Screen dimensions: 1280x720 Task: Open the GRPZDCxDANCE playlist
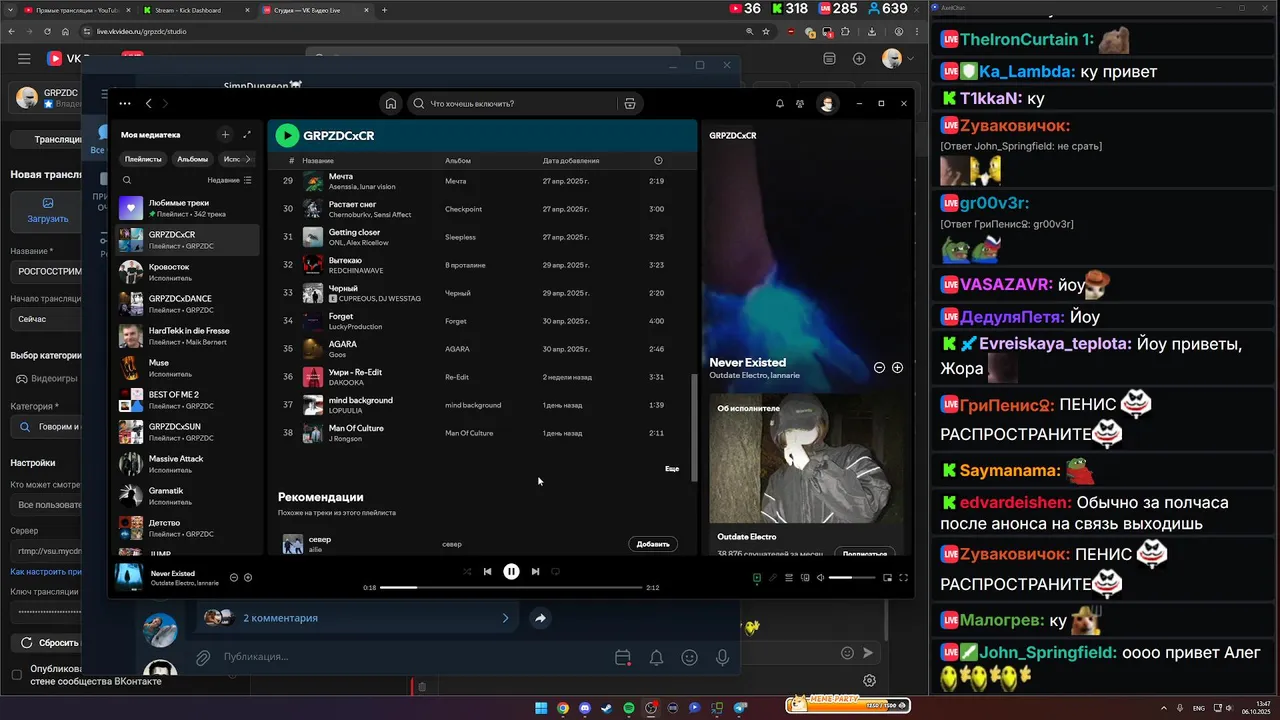point(188,304)
